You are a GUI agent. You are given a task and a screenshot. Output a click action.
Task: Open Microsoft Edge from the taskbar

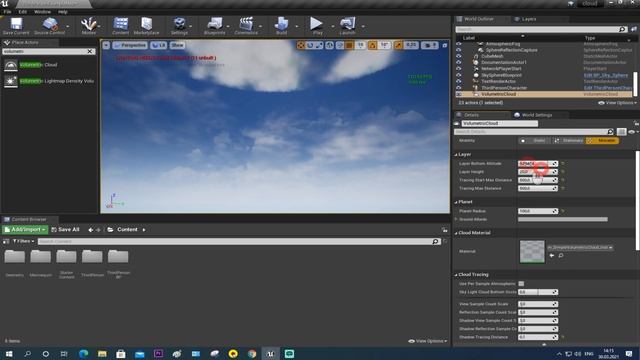[x=83, y=353]
